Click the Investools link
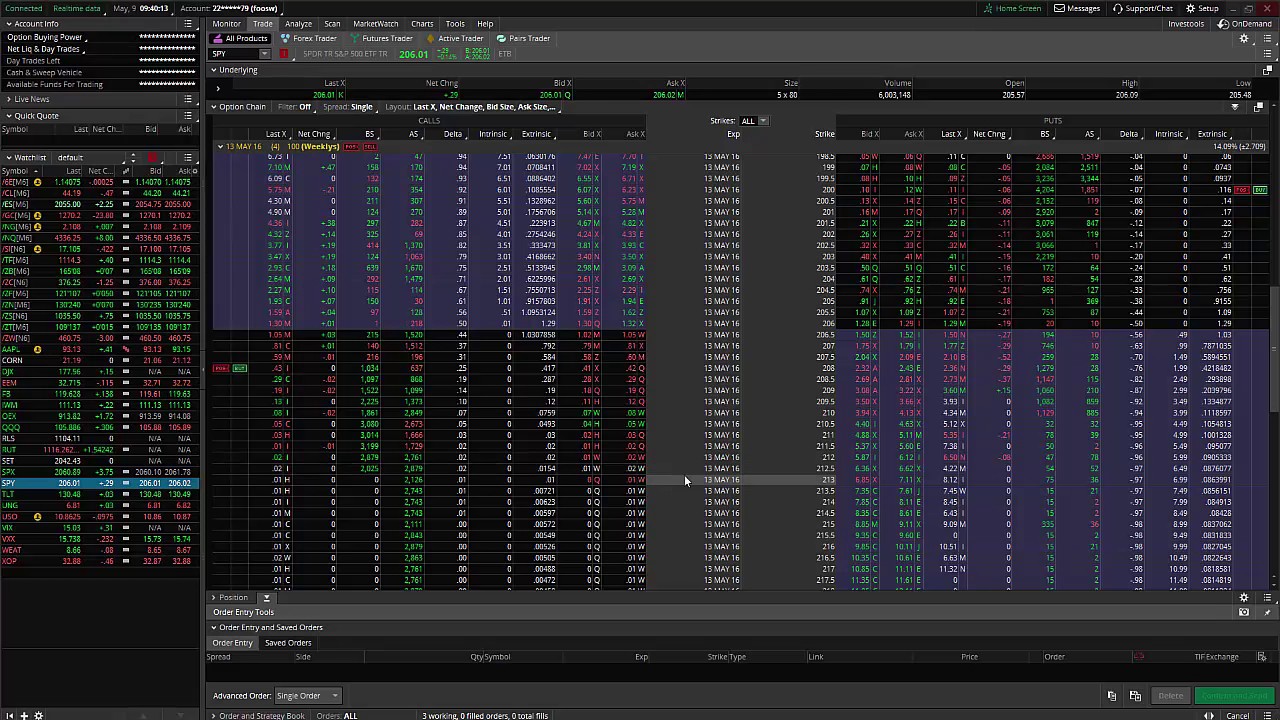The image size is (1280, 720). (x=1186, y=24)
